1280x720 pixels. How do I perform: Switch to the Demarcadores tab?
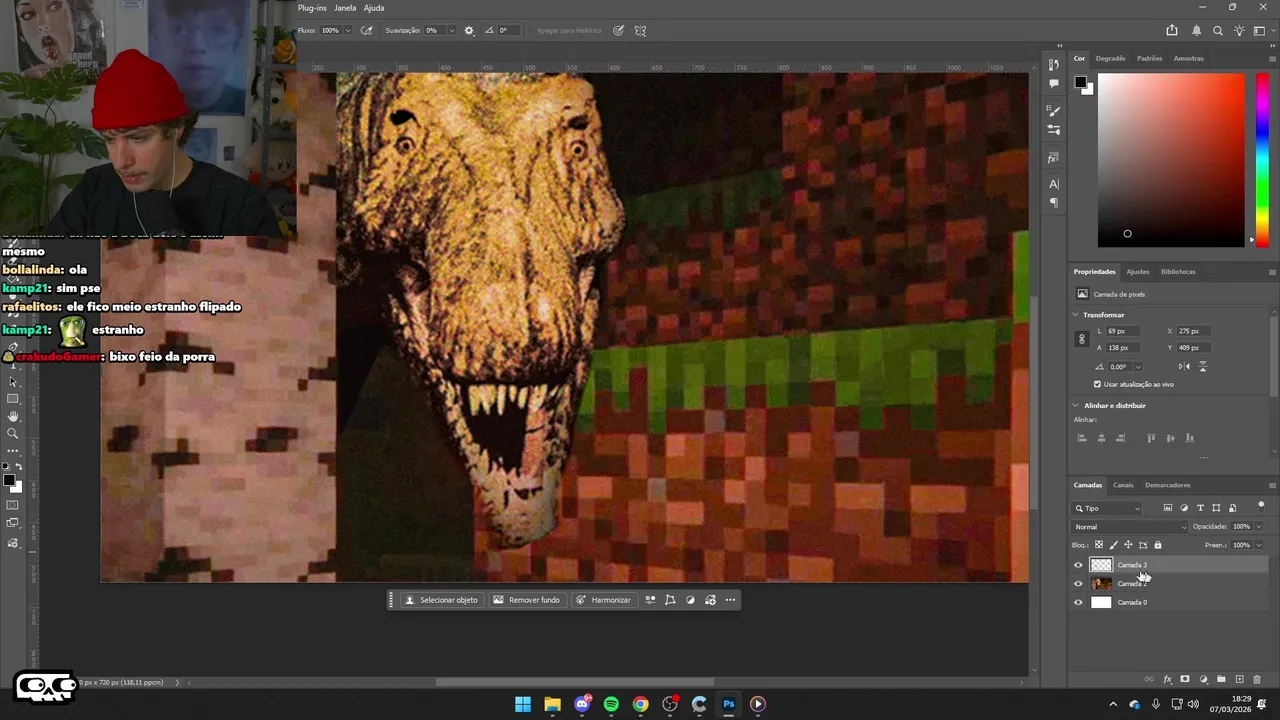[1168, 485]
